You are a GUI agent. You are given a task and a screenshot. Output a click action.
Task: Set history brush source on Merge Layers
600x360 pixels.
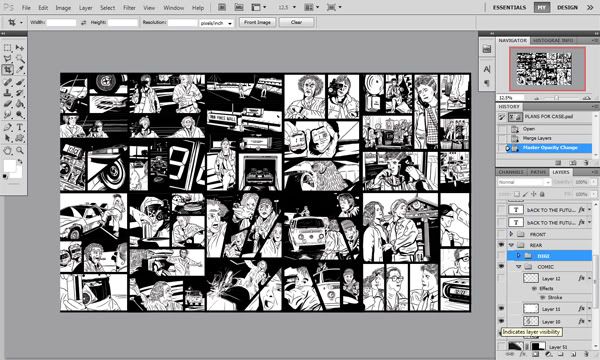501,138
